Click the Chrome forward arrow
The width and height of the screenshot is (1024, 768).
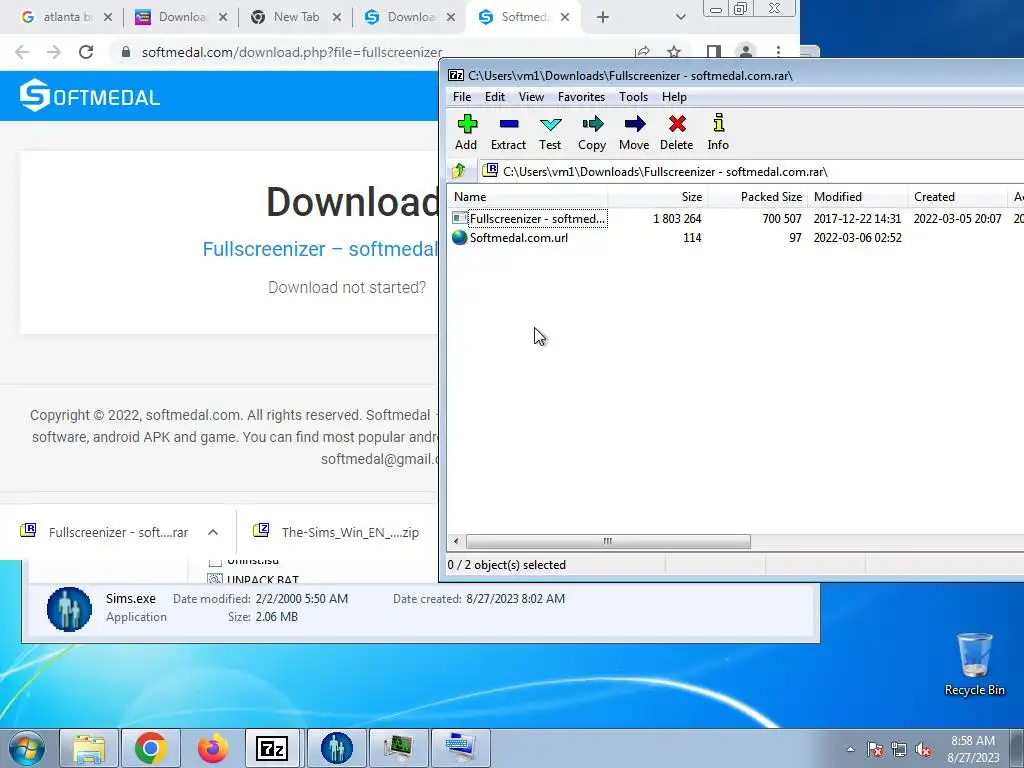click(x=54, y=52)
